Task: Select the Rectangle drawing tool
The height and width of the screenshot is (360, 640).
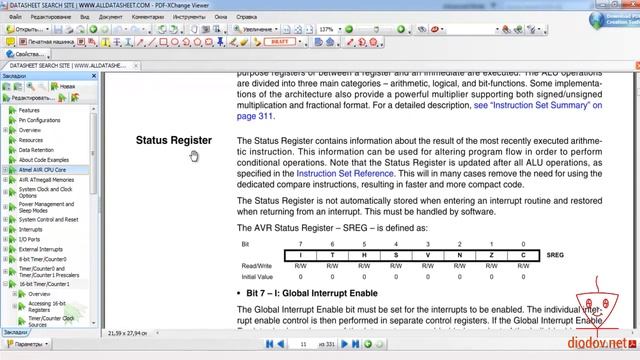Action: click(x=163, y=42)
